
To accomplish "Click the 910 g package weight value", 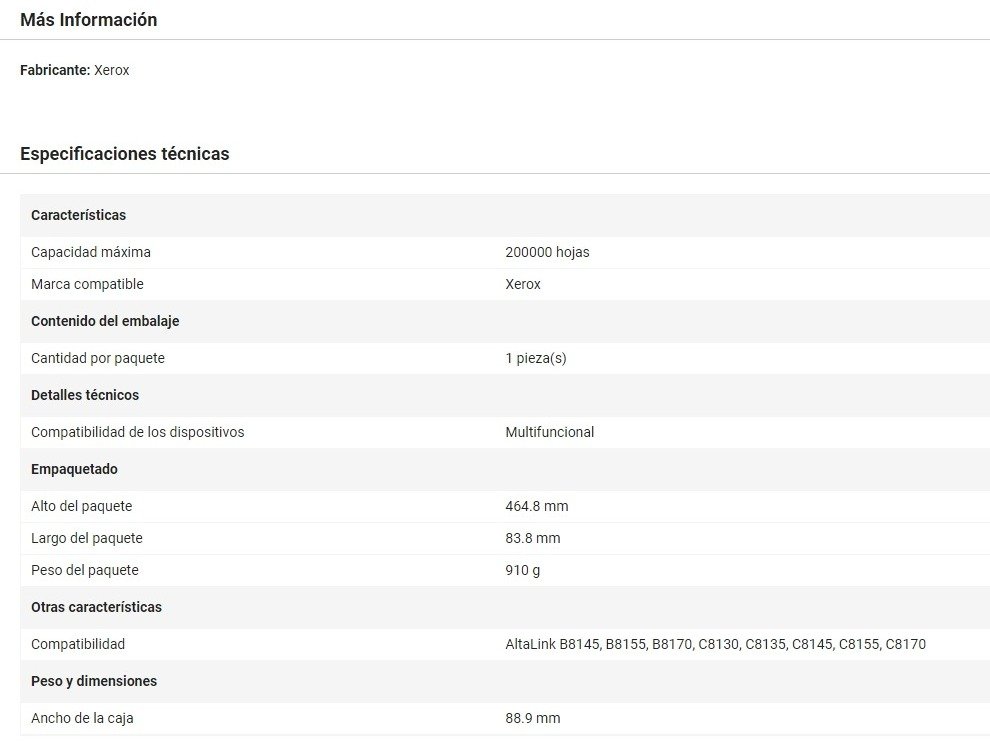I will [x=523, y=570].
